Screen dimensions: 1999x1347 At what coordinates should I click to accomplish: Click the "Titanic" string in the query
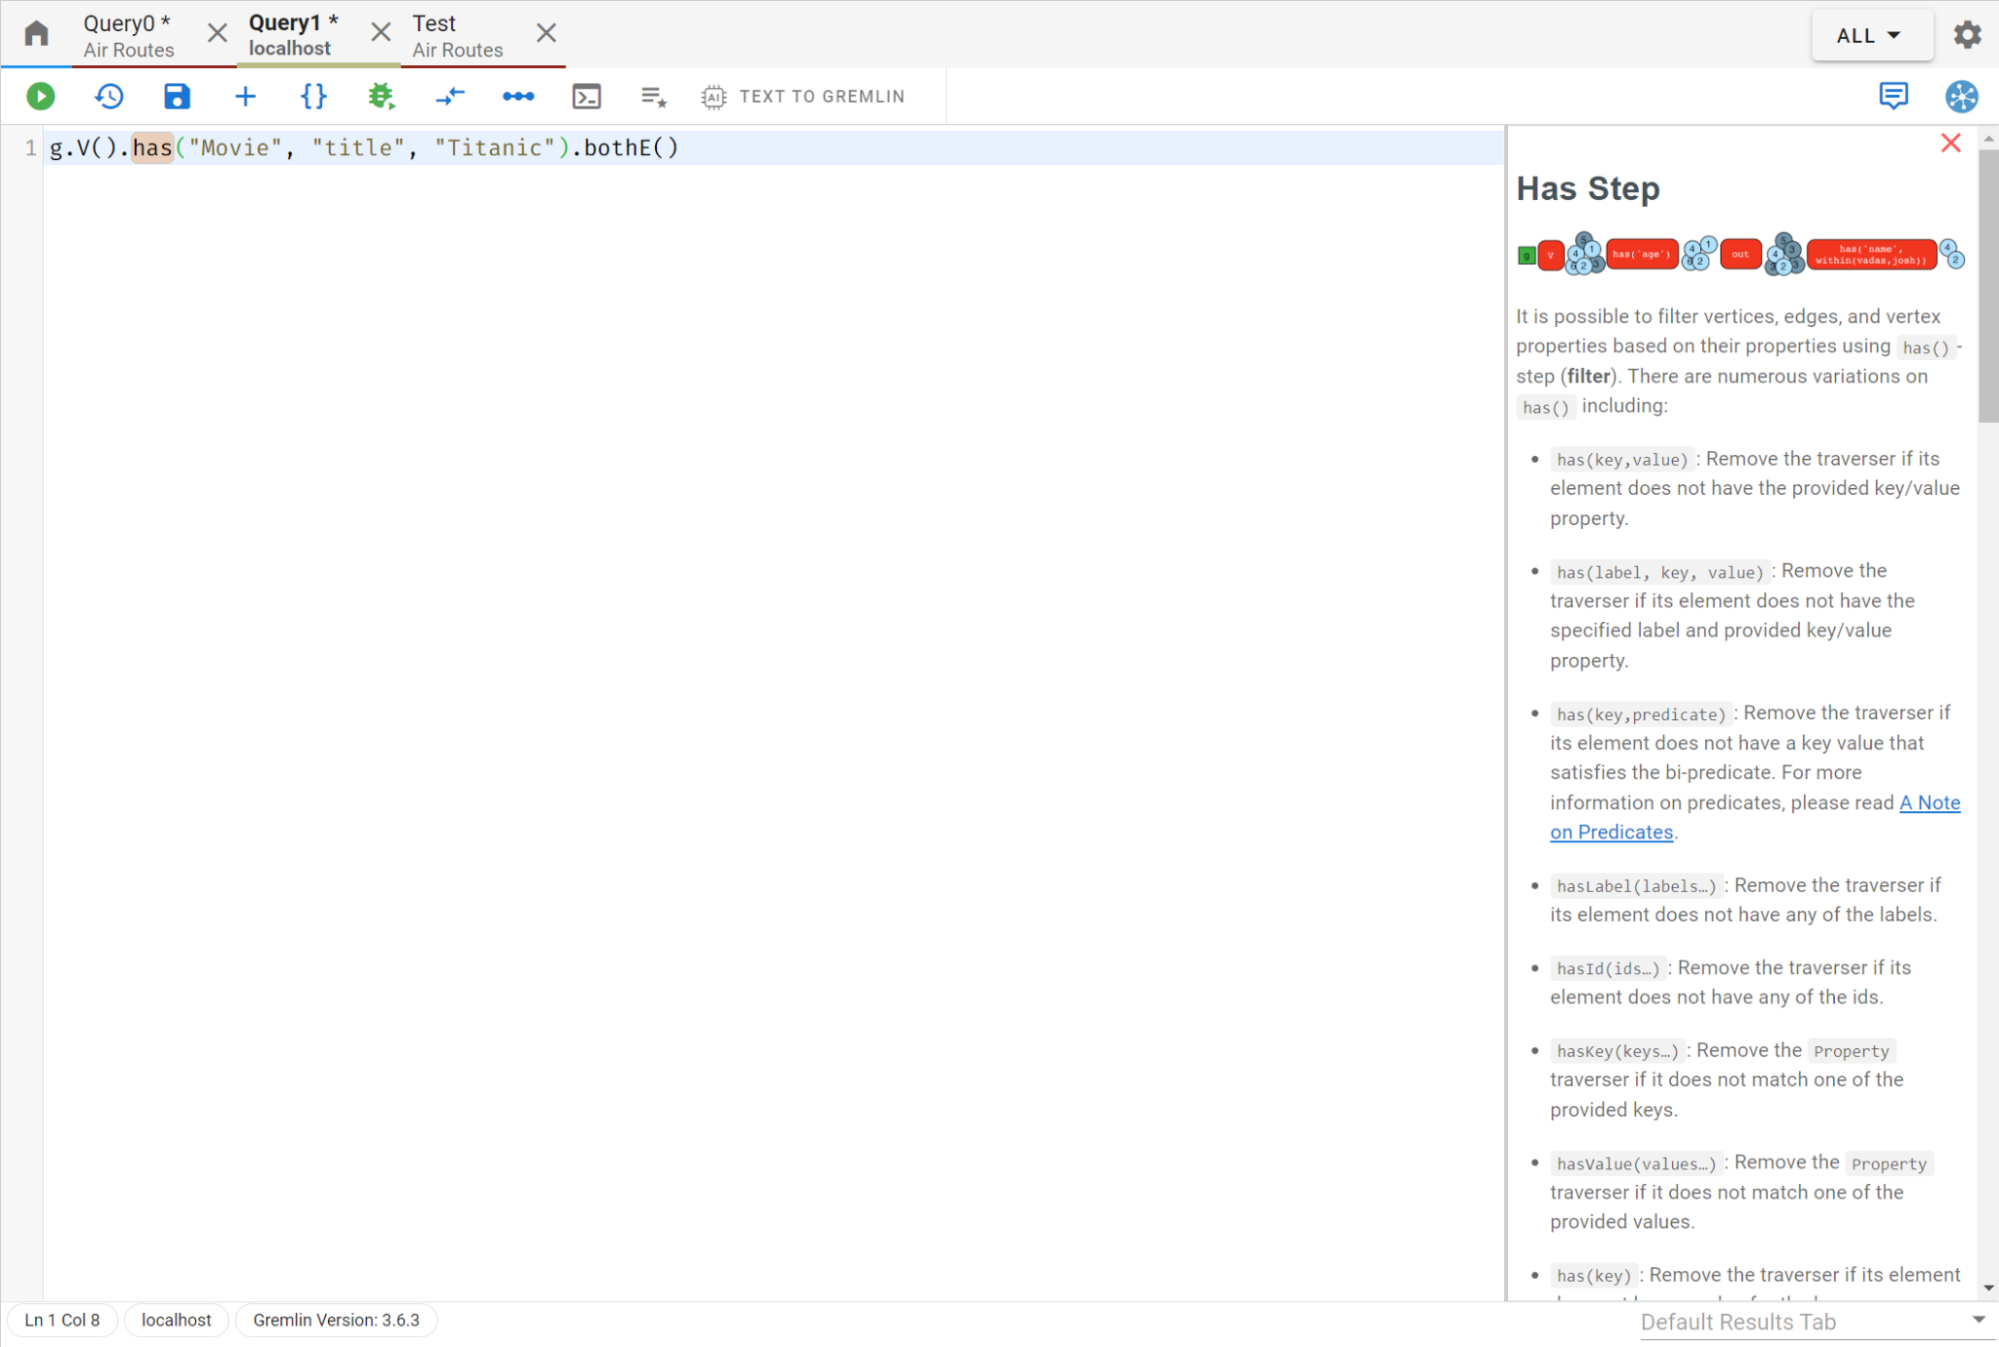coord(495,148)
